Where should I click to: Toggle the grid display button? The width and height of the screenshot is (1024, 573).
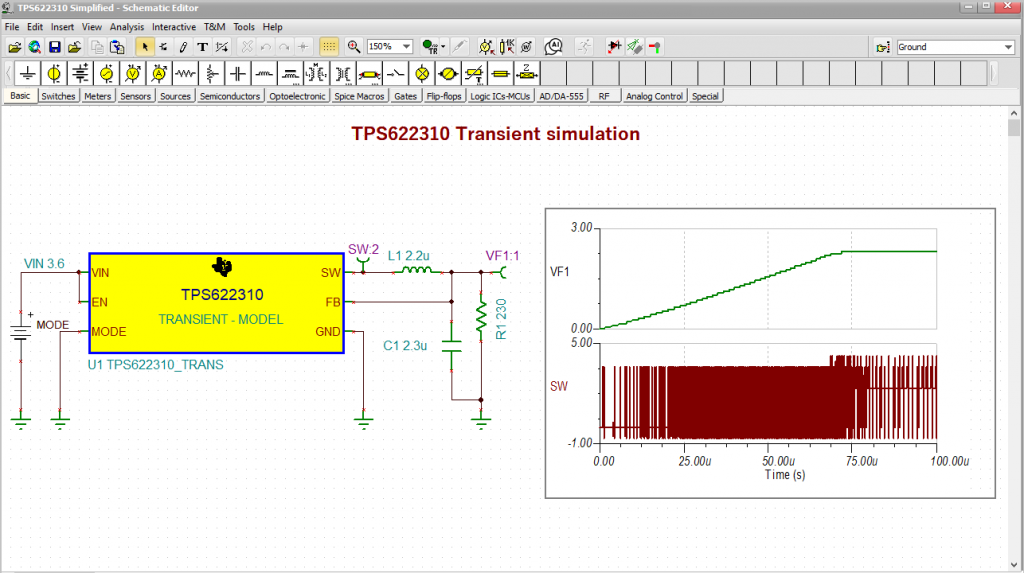pyautogui.click(x=329, y=47)
